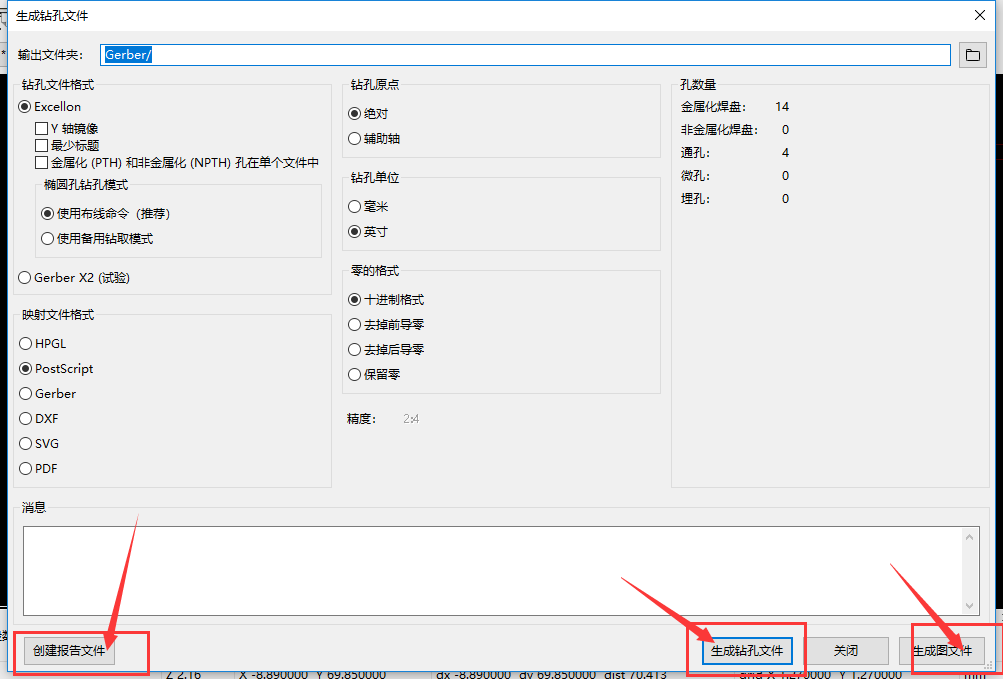This screenshot has height=679, width=1003.
Task: Click message box scrollbar up arrow
Action: [969, 537]
